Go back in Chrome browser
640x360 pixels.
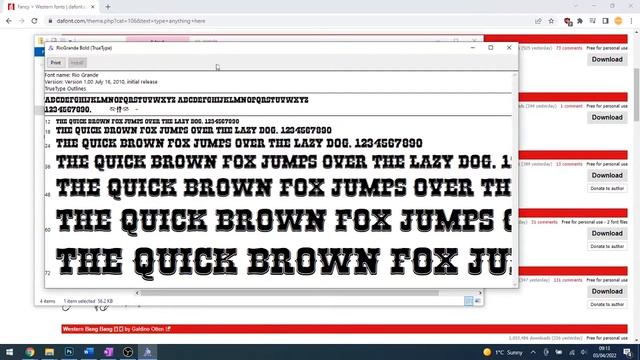[x=9, y=21]
